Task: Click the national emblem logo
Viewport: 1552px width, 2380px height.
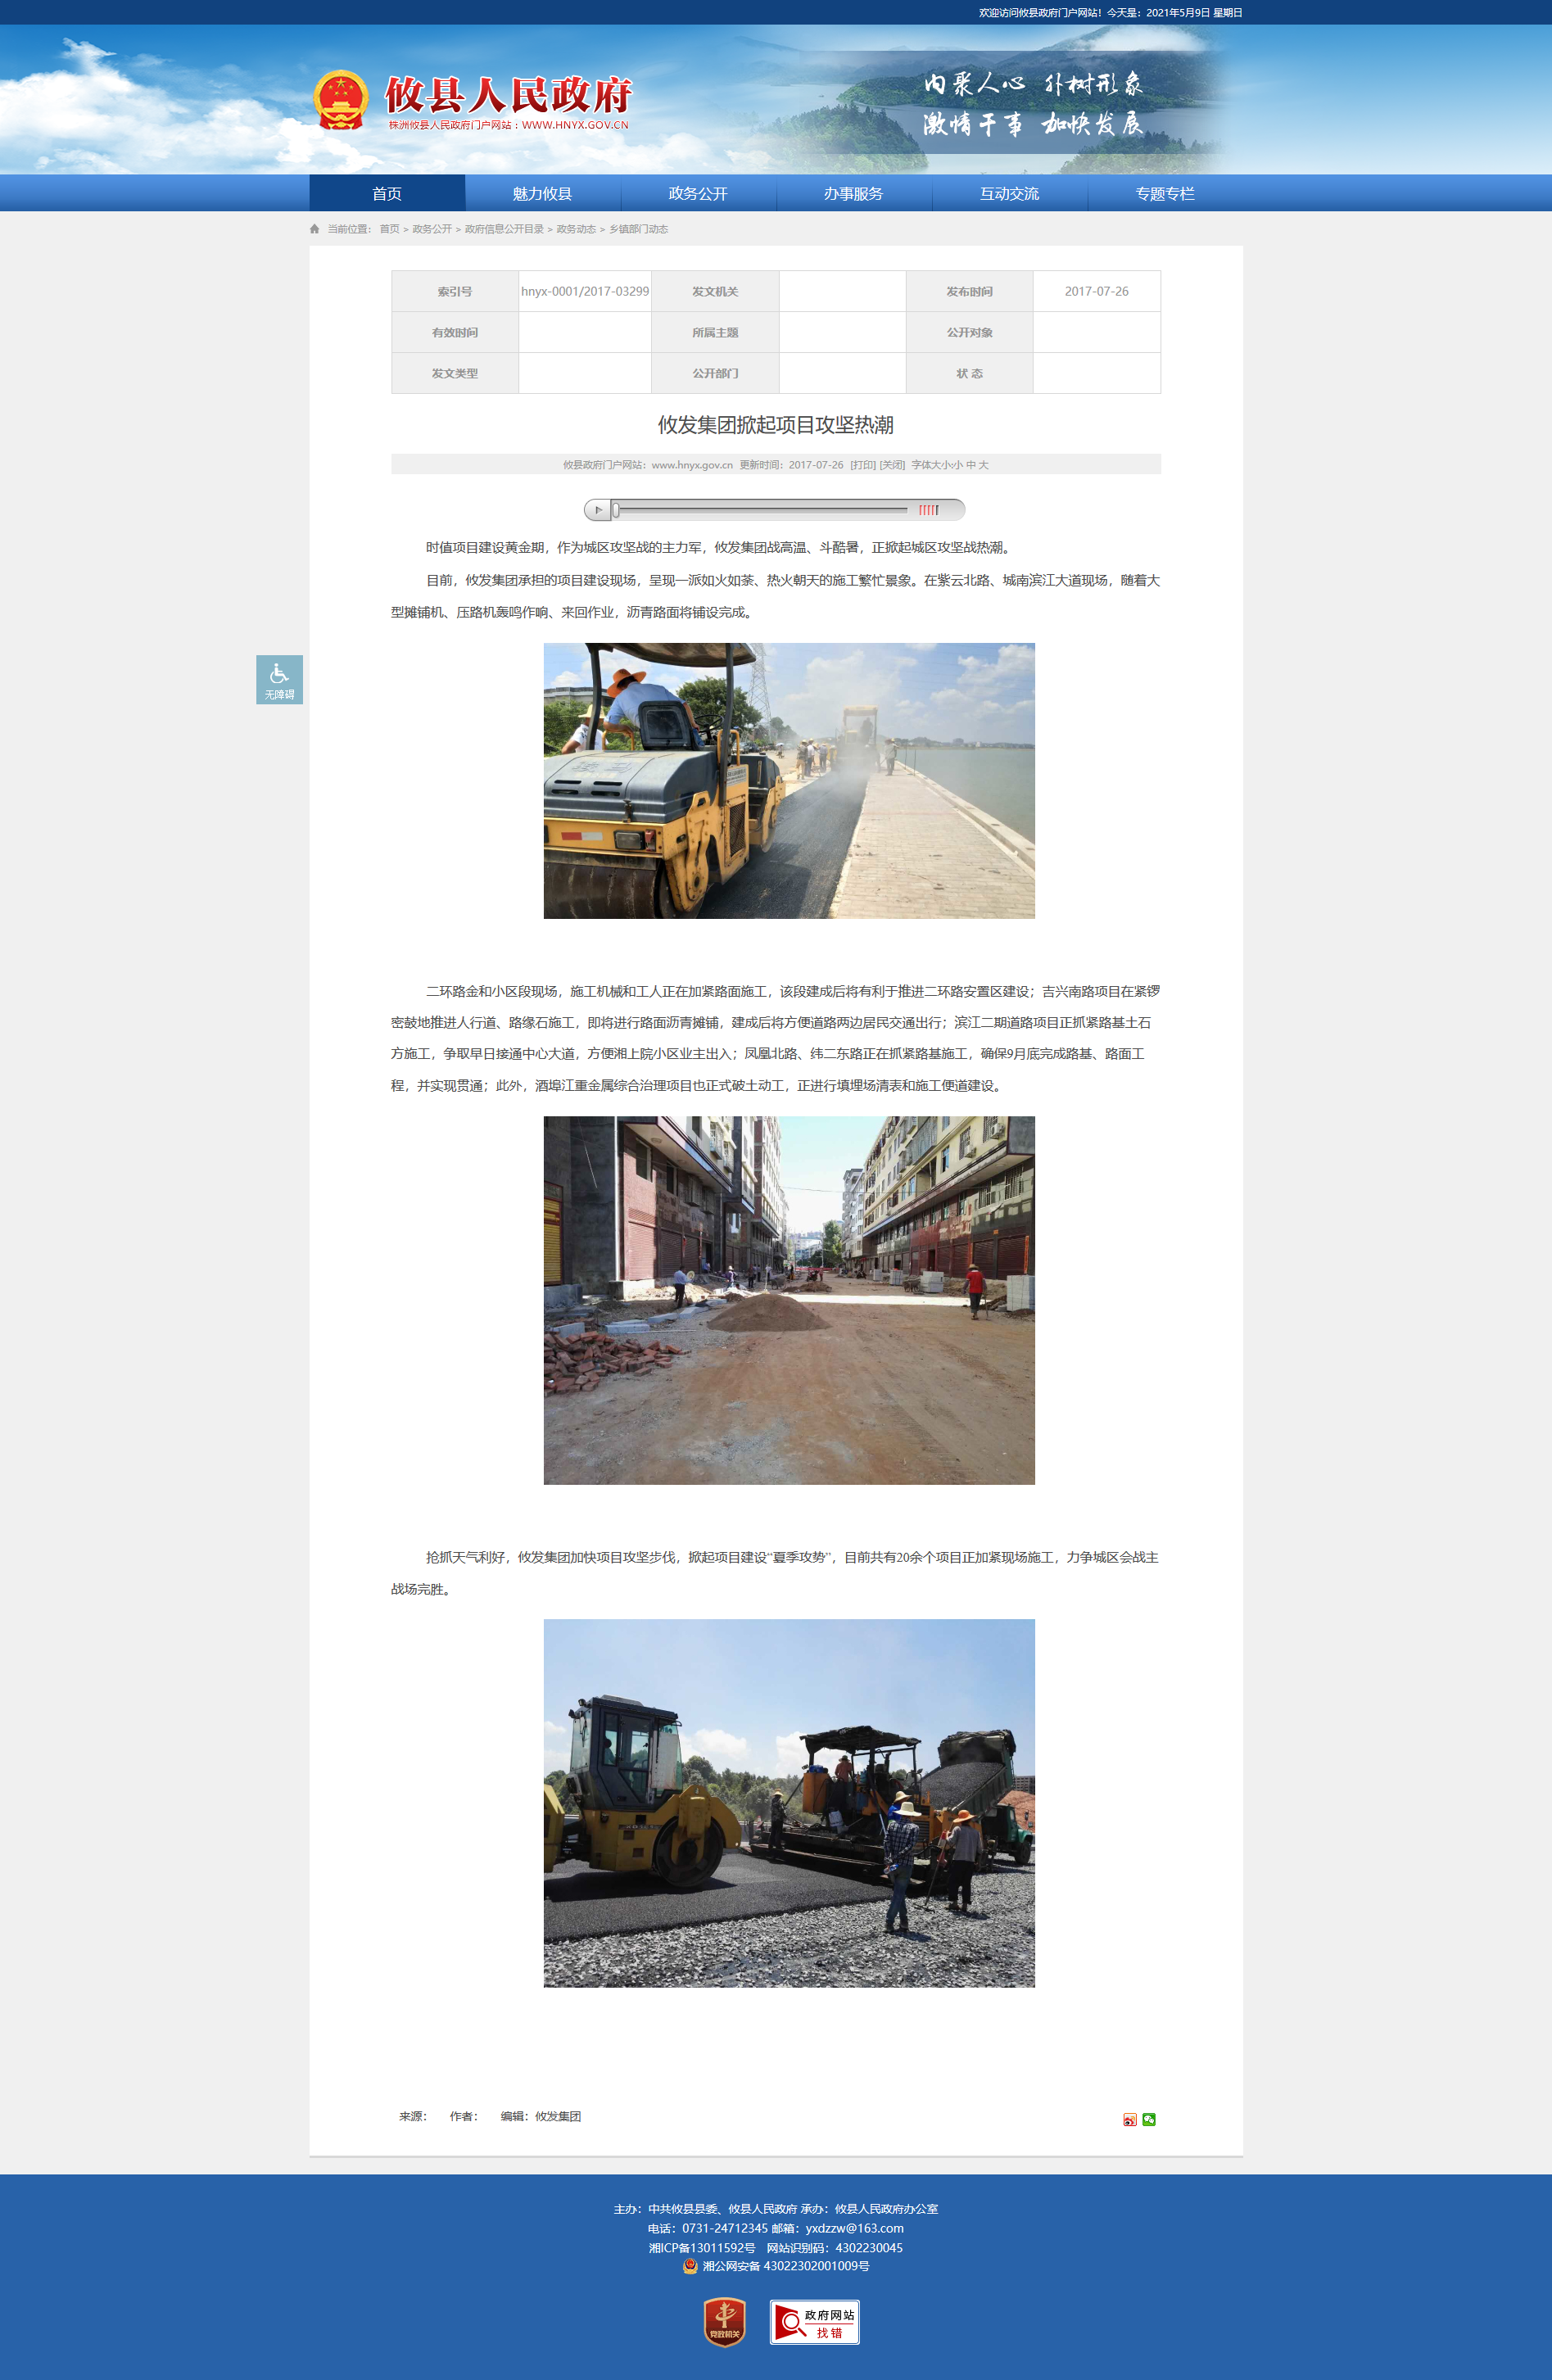Action: pos(341,100)
